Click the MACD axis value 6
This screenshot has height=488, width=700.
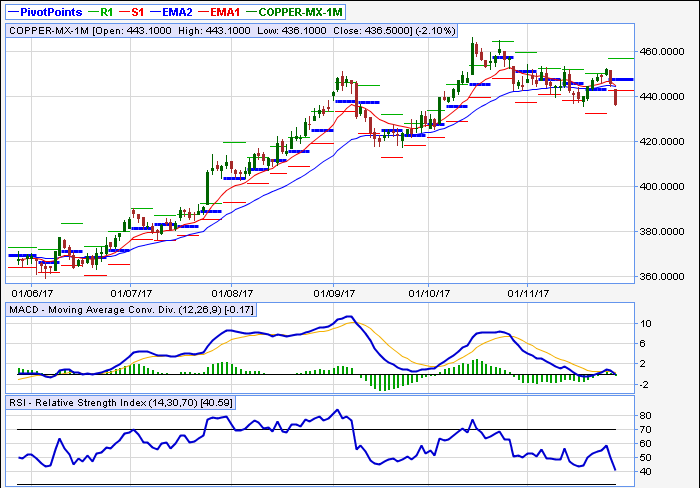click(642, 343)
